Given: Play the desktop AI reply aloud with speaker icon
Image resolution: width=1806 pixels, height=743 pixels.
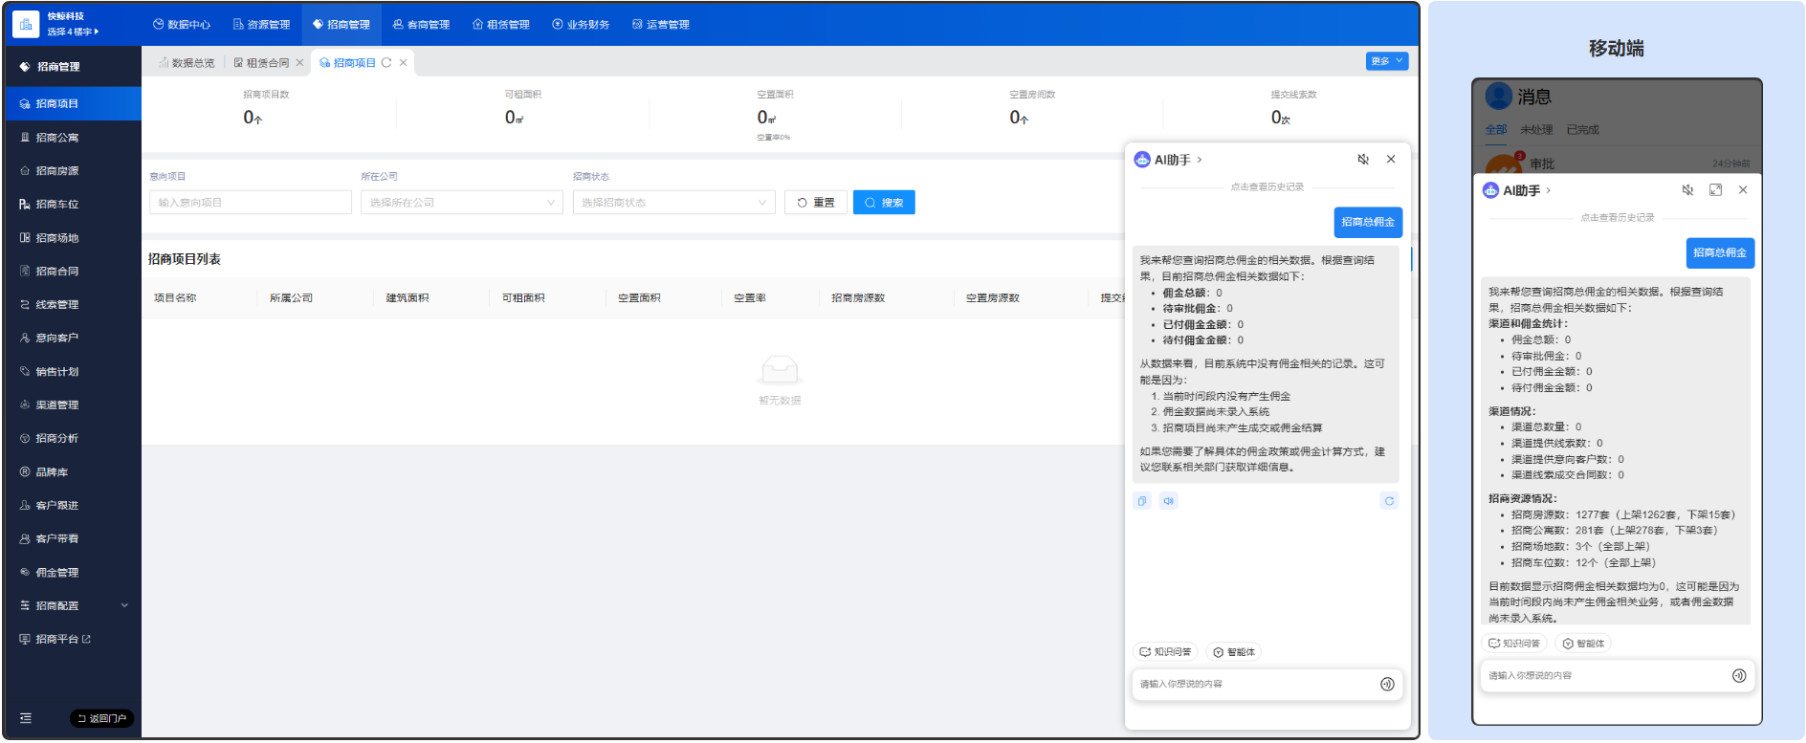Looking at the screenshot, I should pyautogui.click(x=1168, y=501).
